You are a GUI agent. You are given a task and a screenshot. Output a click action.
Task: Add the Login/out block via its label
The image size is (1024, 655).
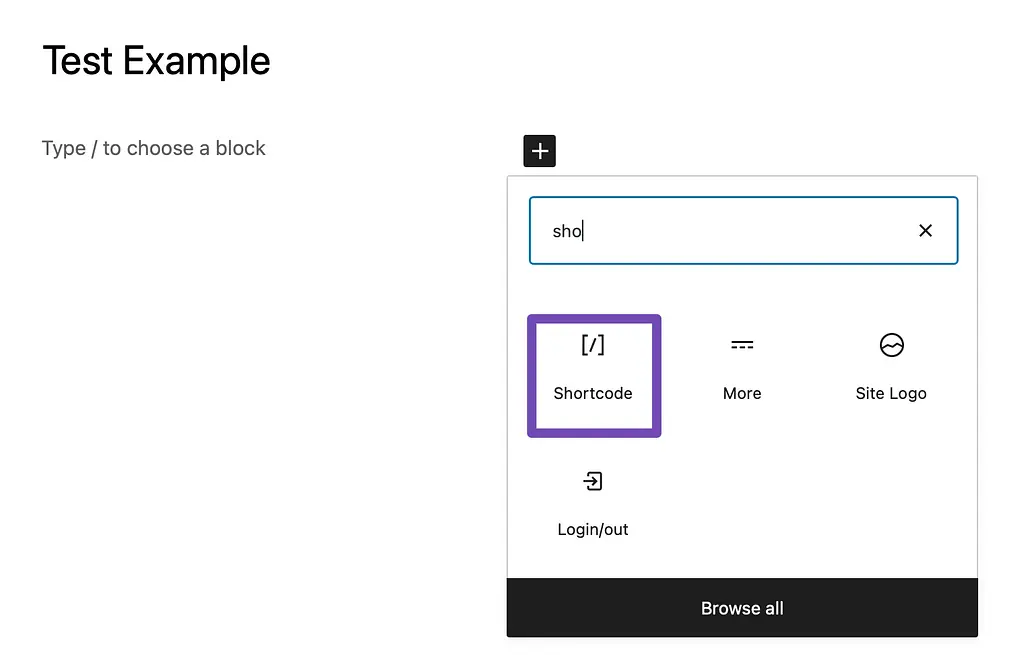tap(593, 529)
